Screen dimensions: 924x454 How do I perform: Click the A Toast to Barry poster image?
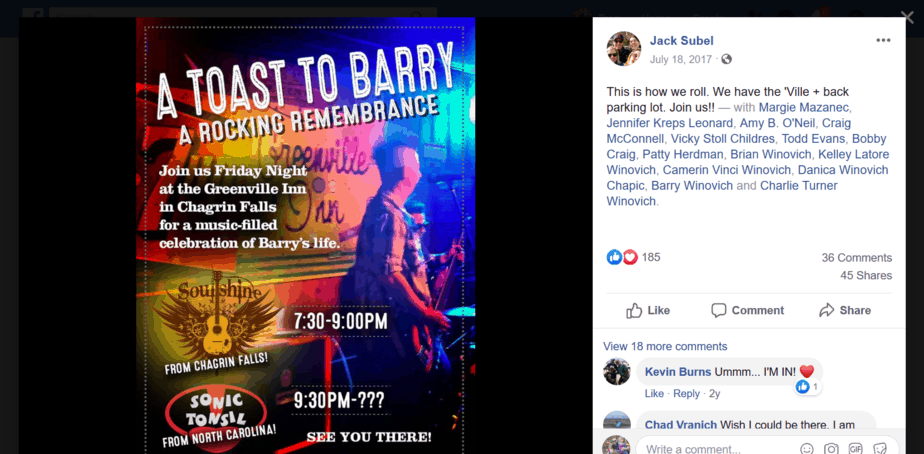[305, 236]
